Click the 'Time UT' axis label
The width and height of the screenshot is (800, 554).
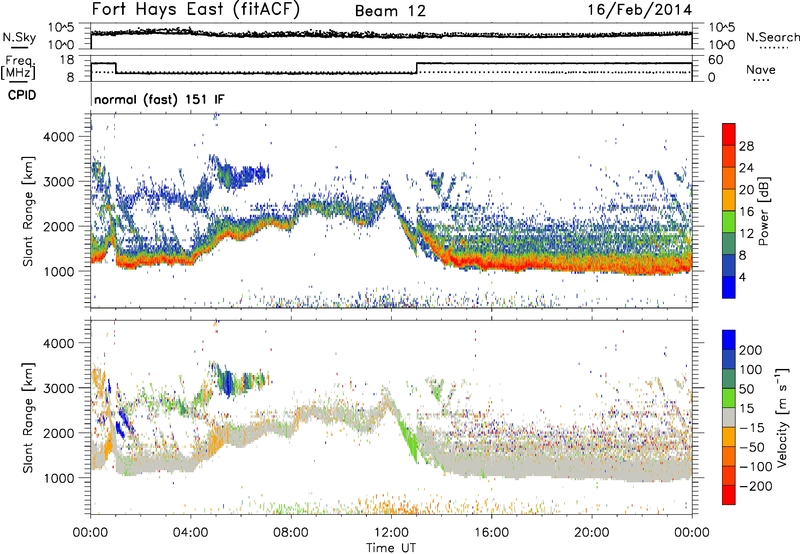pos(391,547)
